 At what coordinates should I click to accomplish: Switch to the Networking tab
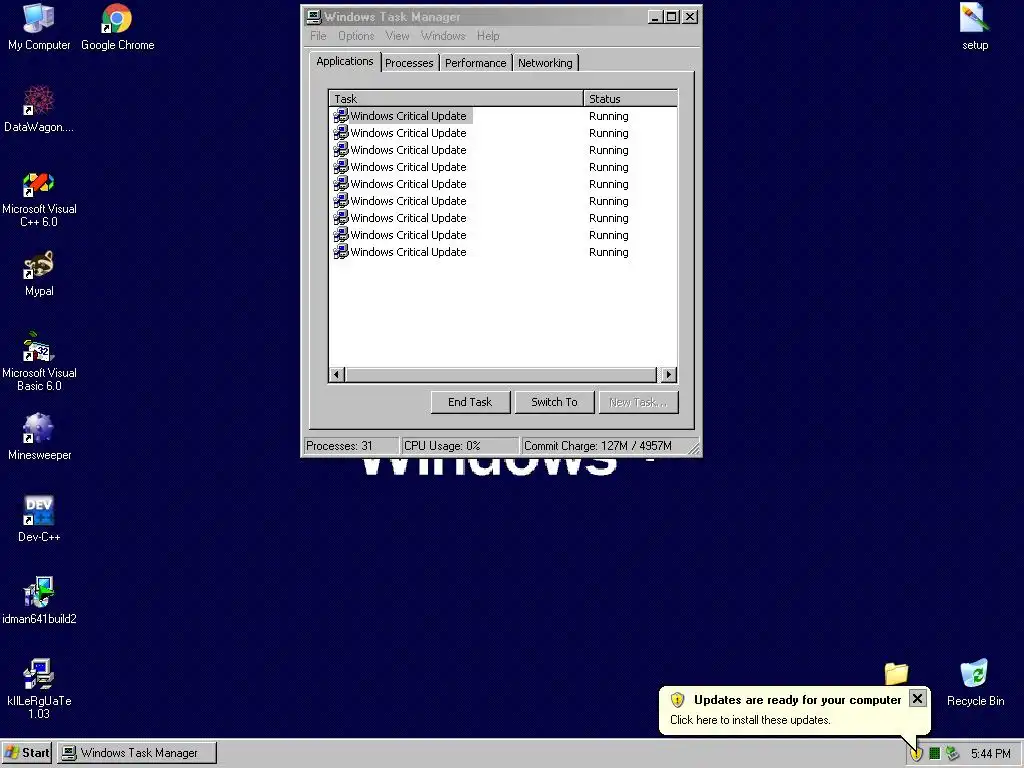[x=545, y=63]
